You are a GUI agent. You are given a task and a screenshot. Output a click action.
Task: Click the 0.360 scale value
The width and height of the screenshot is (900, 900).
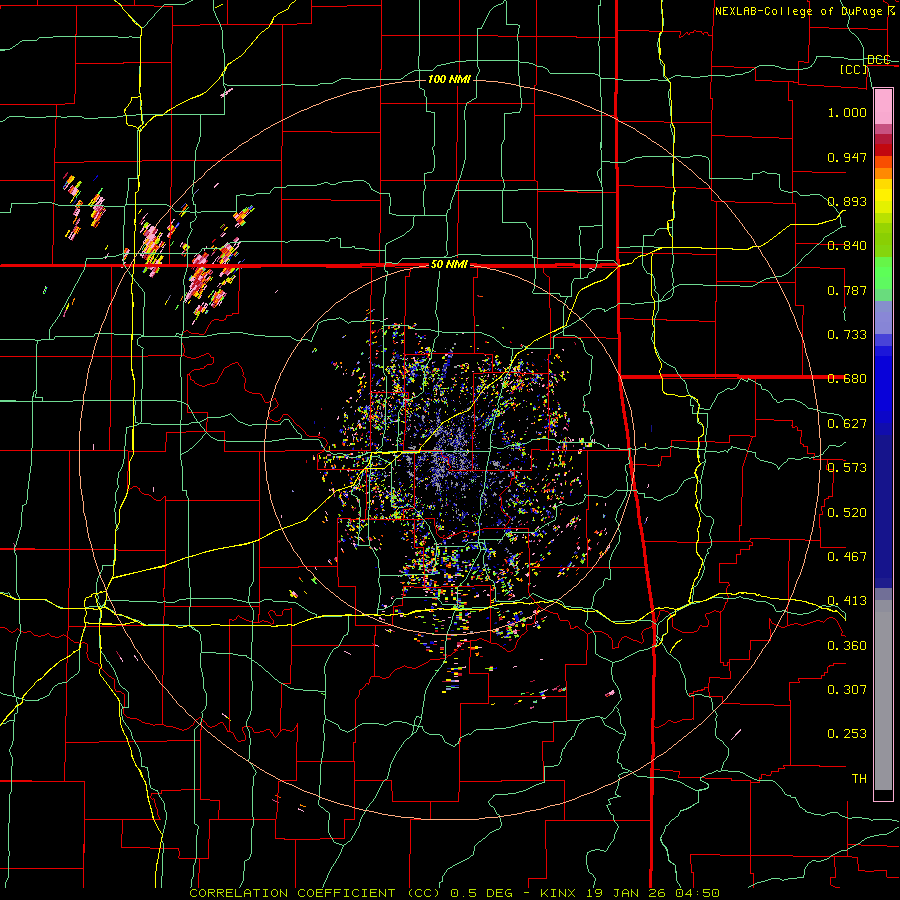(x=847, y=646)
